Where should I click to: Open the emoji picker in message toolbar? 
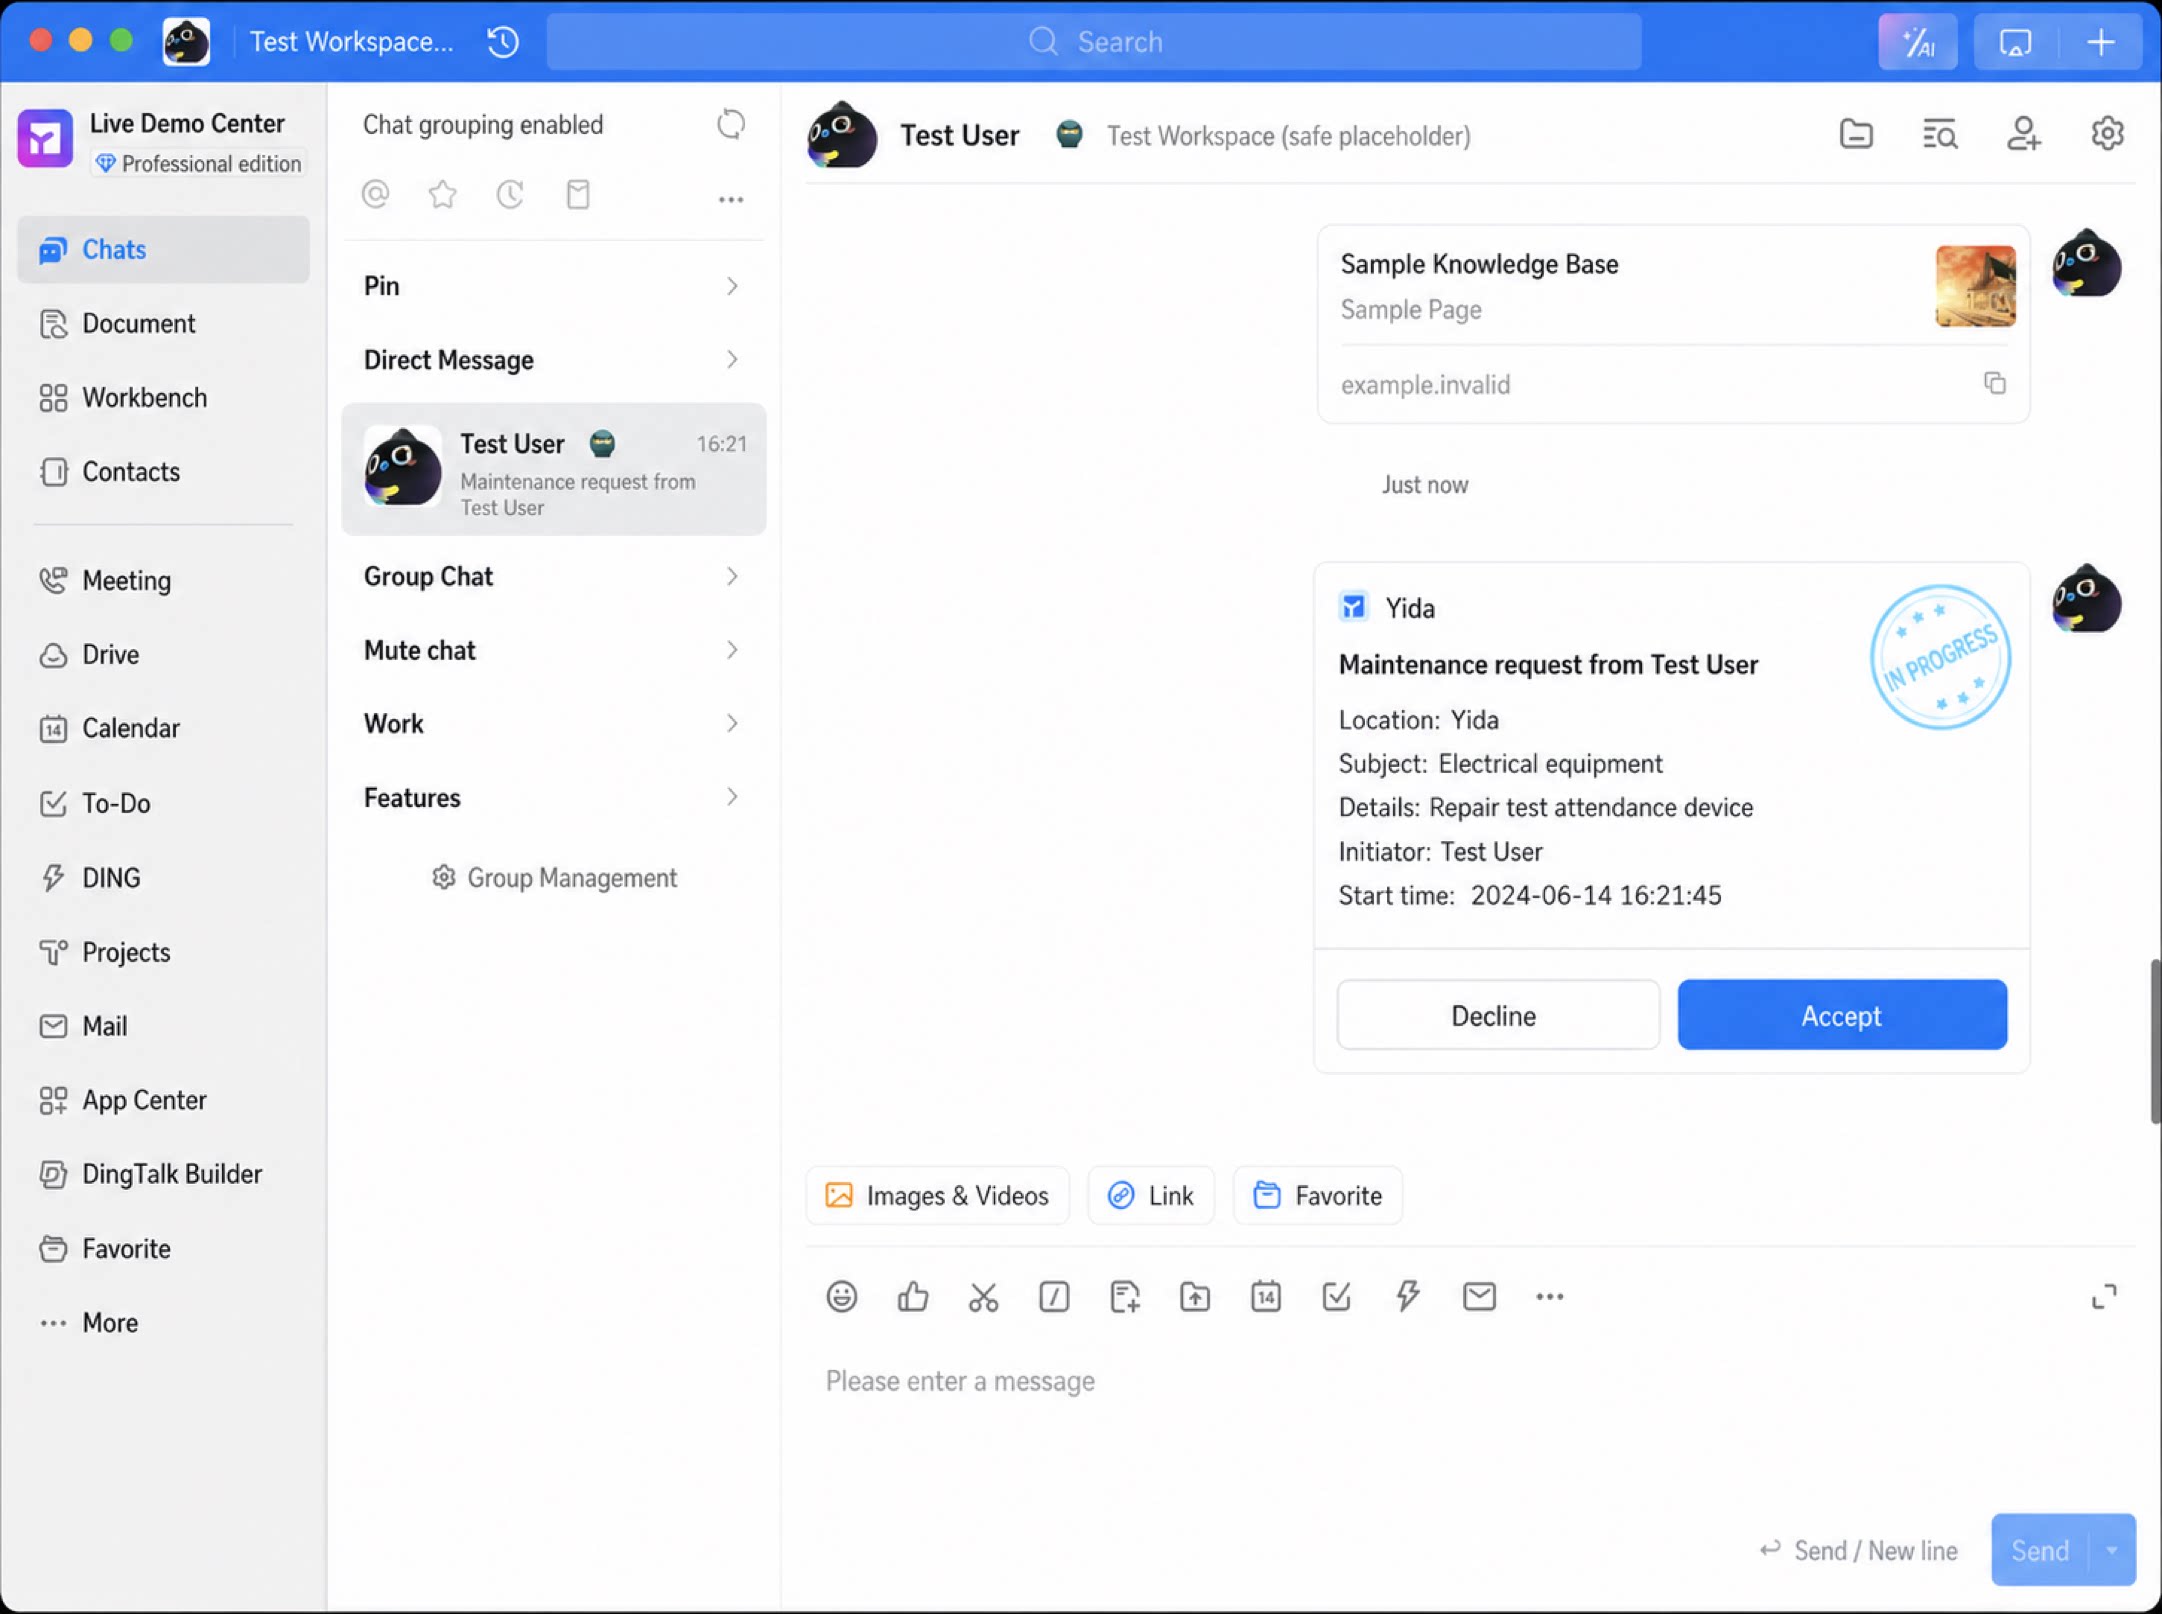(841, 1296)
